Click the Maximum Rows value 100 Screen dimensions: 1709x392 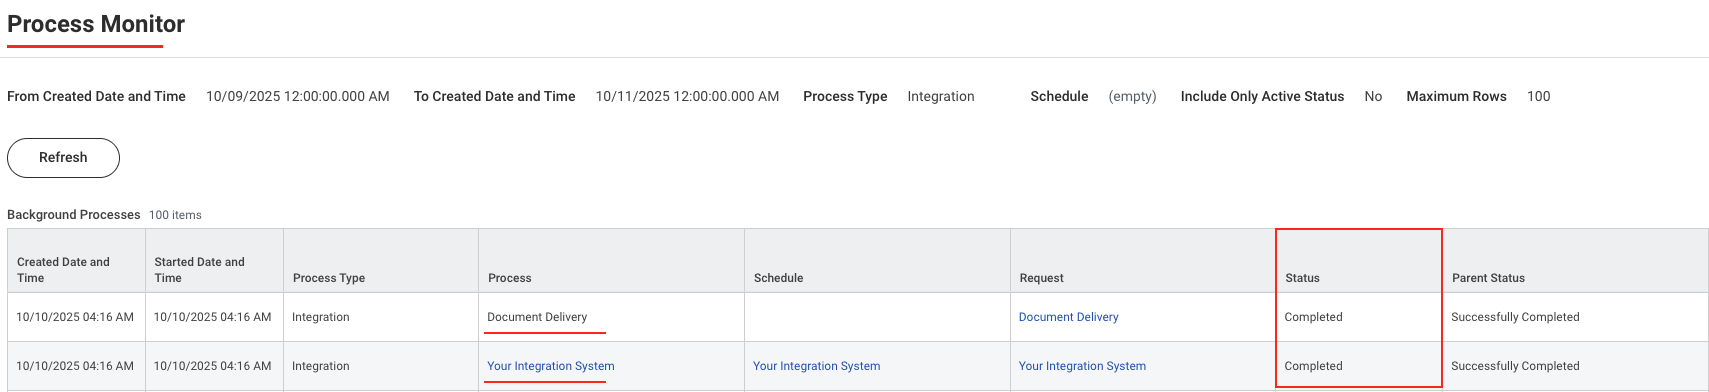(x=1538, y=96)
